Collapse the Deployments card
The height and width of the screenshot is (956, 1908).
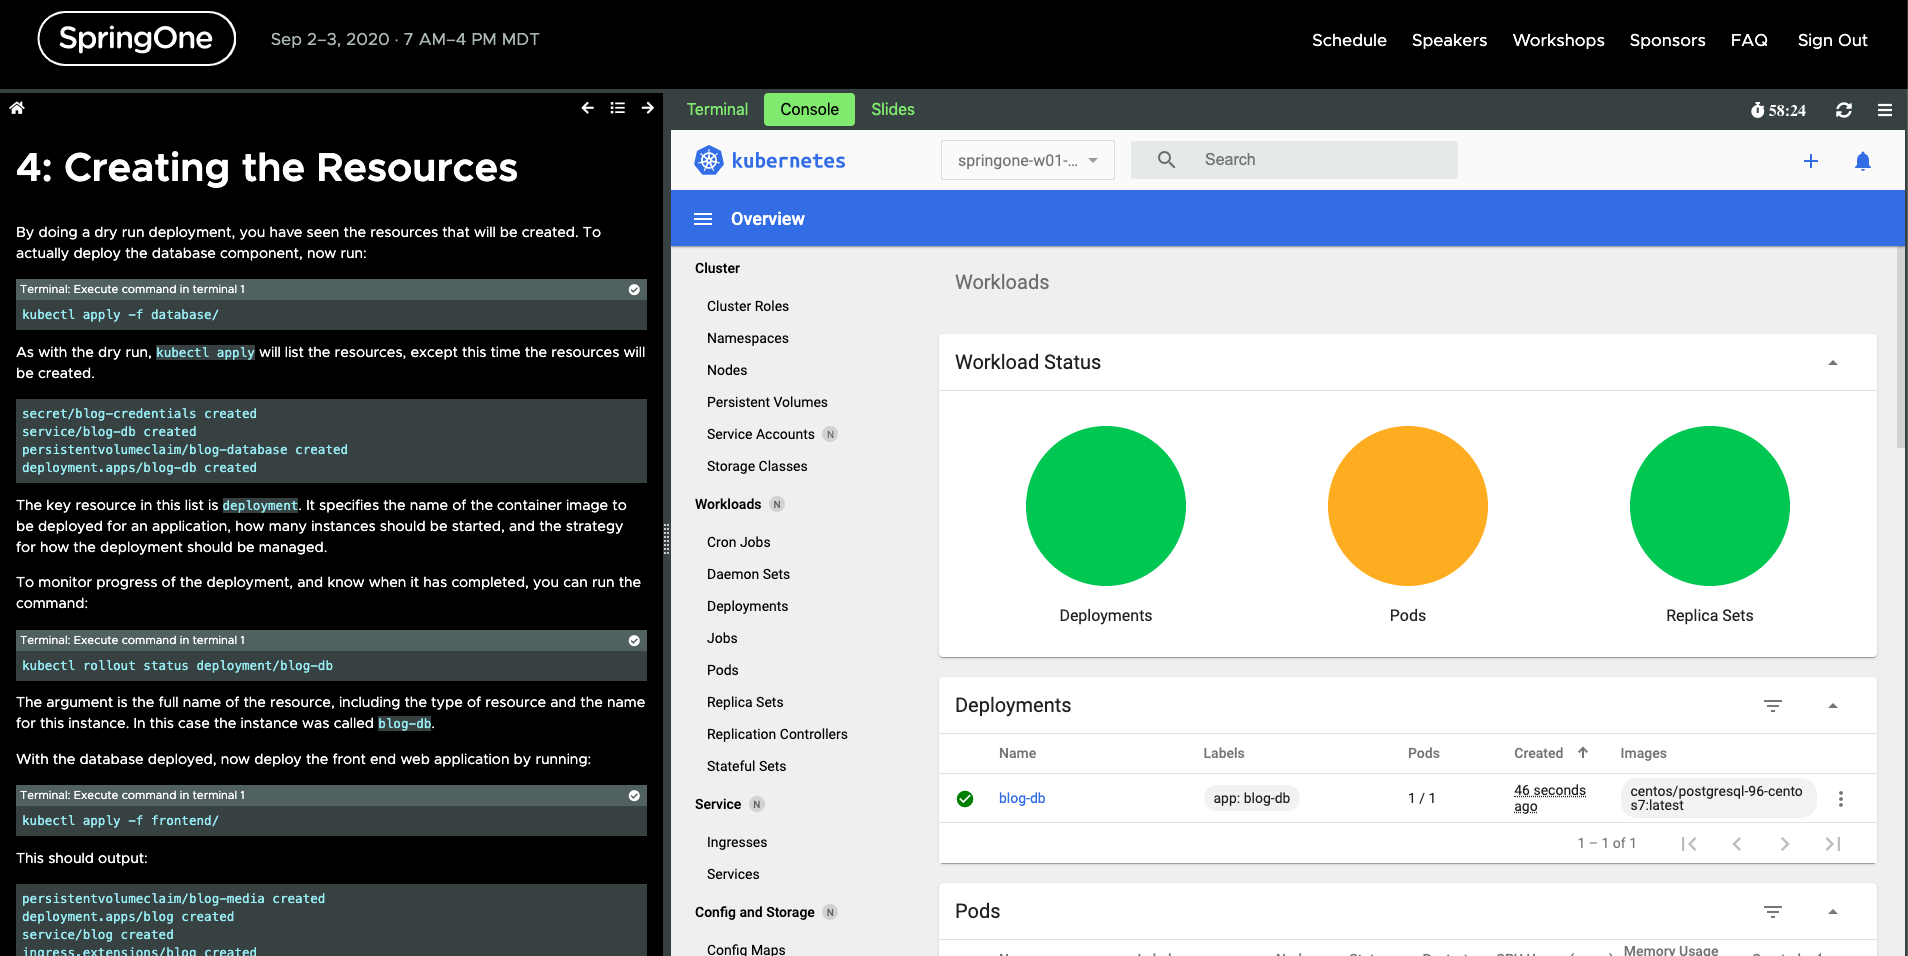coord(1832,706)
